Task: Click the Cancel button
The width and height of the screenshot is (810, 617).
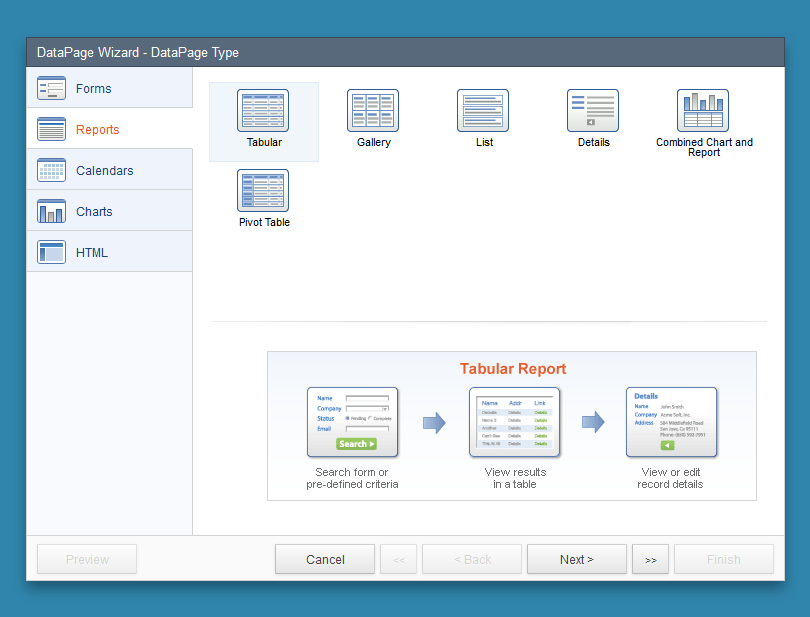Action: point(324,559)
